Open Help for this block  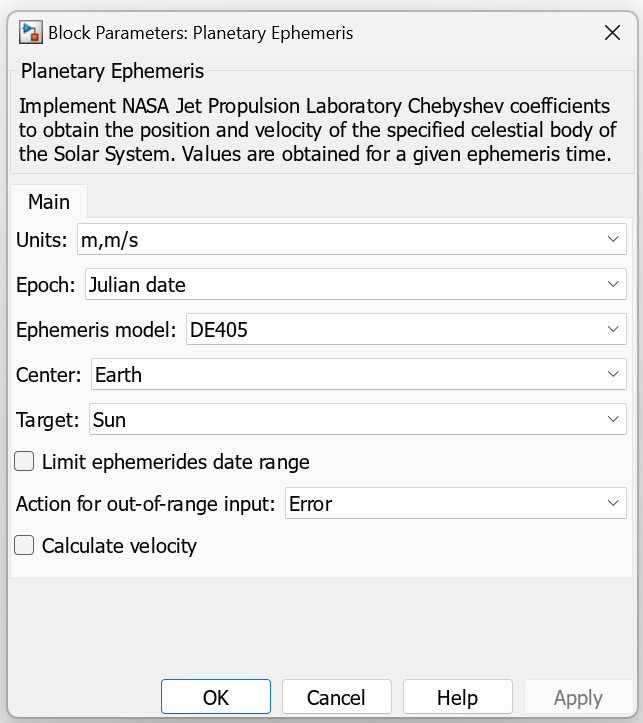point(457,698)
